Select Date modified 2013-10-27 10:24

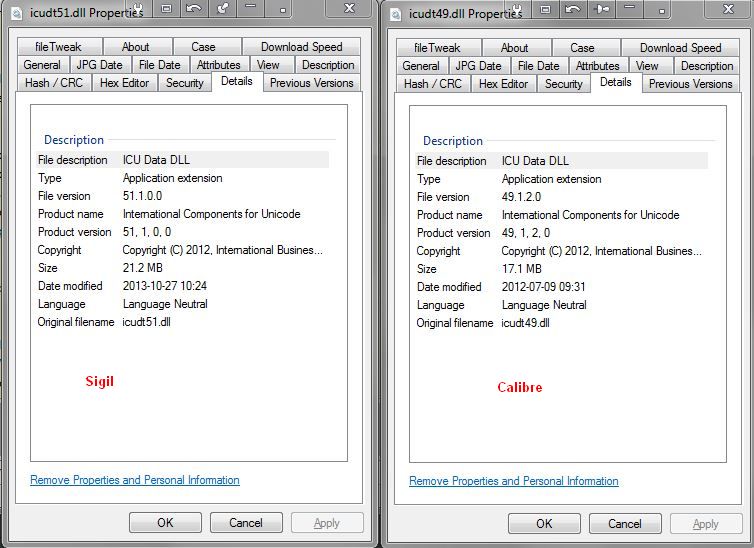pyautogui.click(x=165, y=286)
